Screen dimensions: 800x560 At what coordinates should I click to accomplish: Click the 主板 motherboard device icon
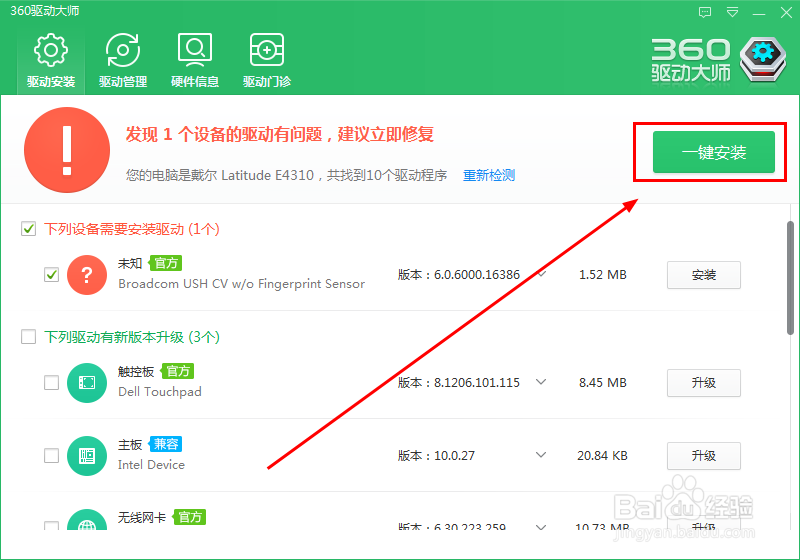pos(87,456)
